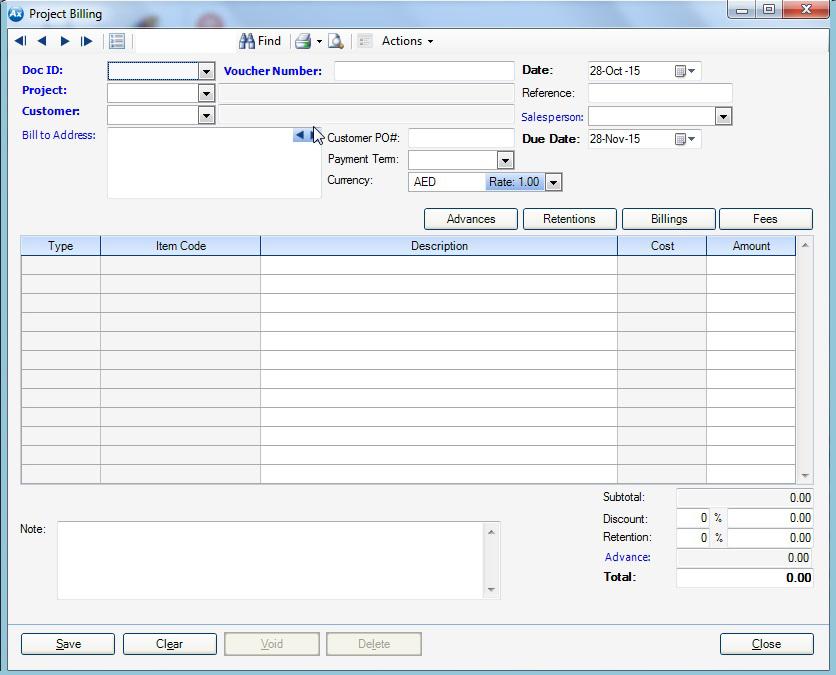Click the Voucher Number field

424,71
